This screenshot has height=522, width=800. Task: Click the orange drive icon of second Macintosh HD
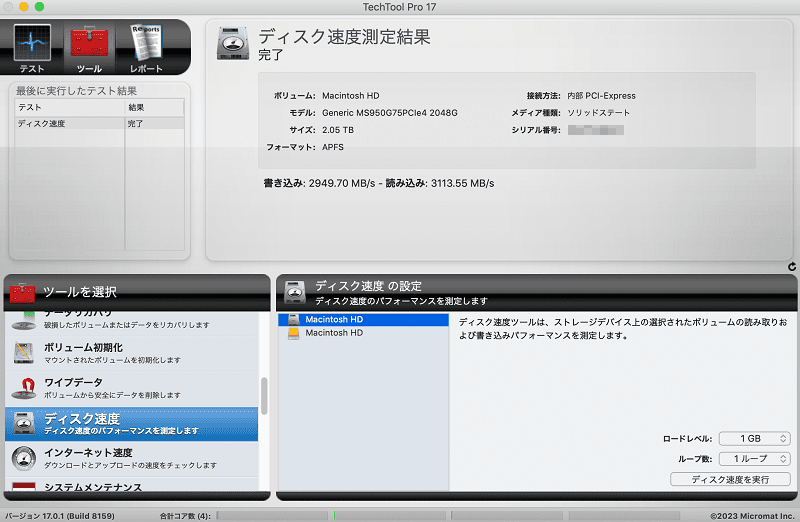293,333
